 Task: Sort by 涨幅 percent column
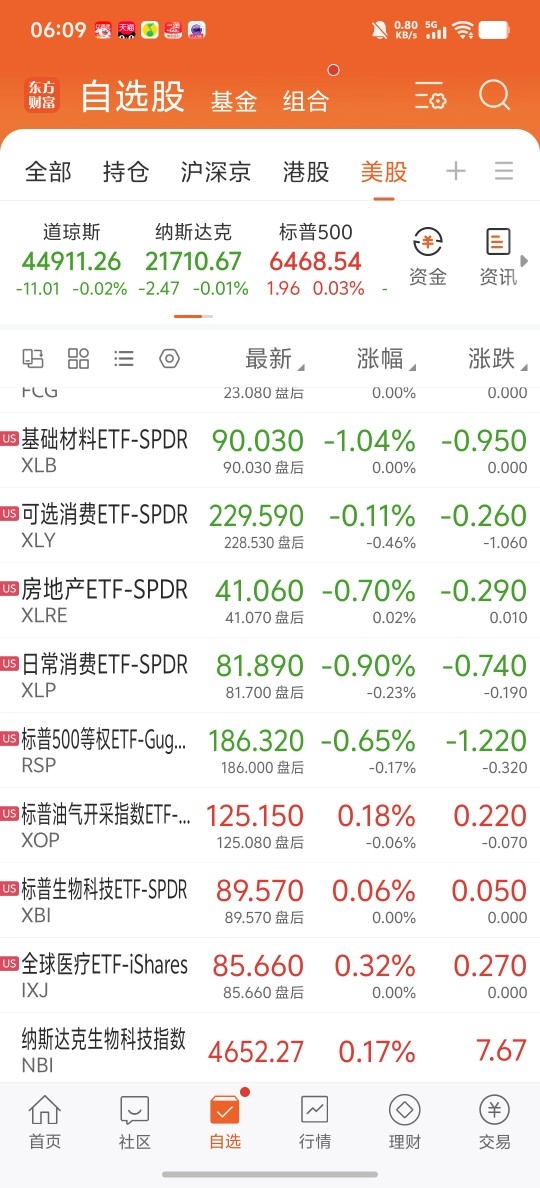click(386, 358)
